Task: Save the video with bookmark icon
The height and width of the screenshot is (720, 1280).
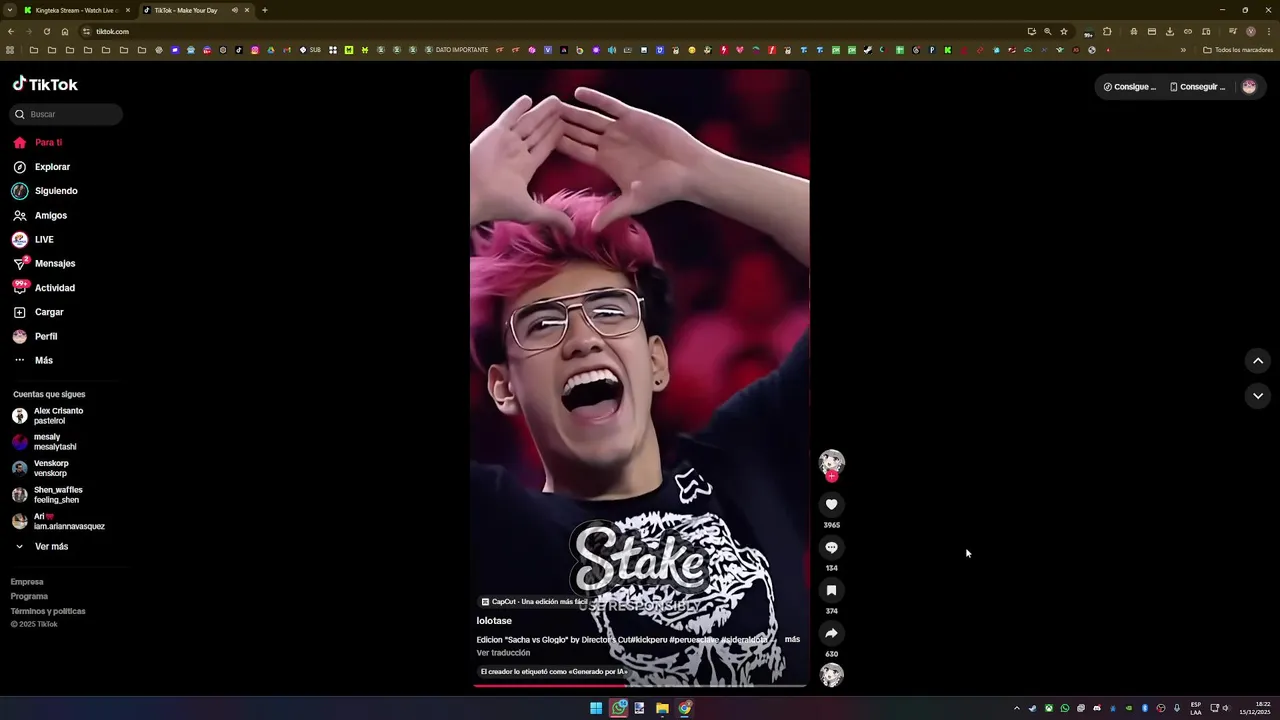Action: pos(831,590)
